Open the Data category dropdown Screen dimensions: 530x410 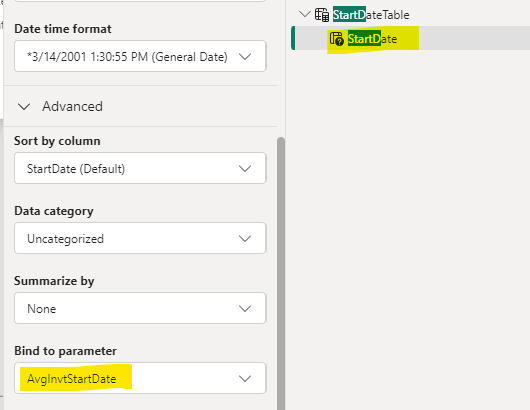click(x=140, y=238)
